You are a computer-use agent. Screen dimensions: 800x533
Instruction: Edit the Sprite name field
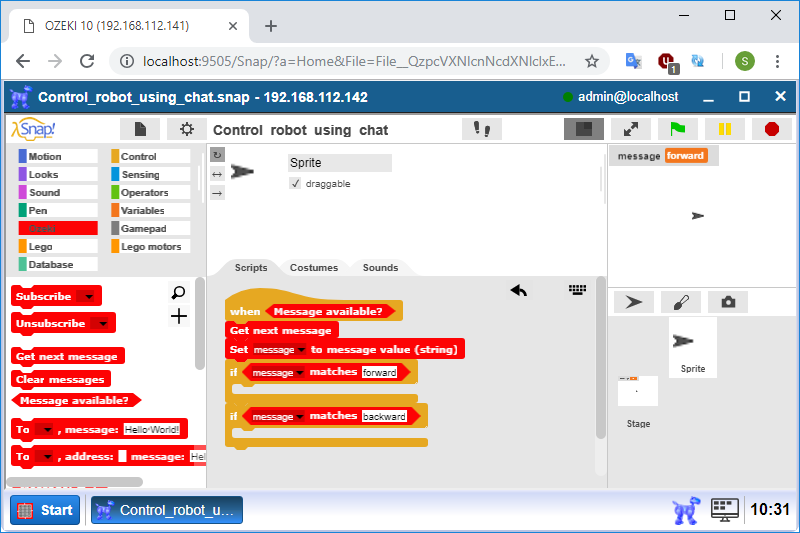click(340, 163)
